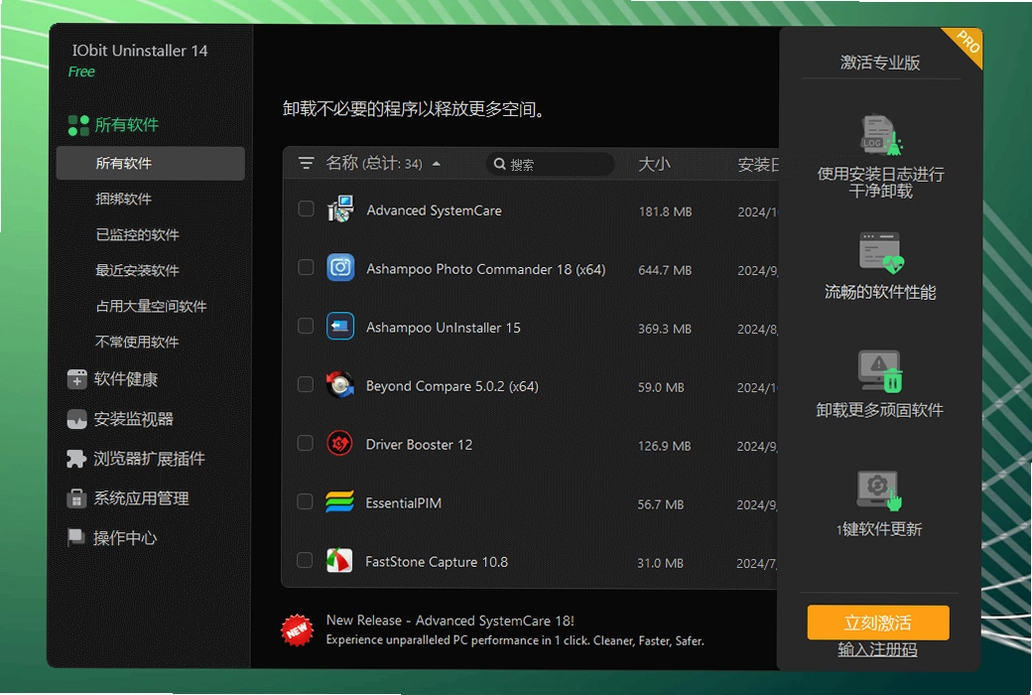Select the Driver Booster 12 name
The image size is (1032, 695).
419,444
